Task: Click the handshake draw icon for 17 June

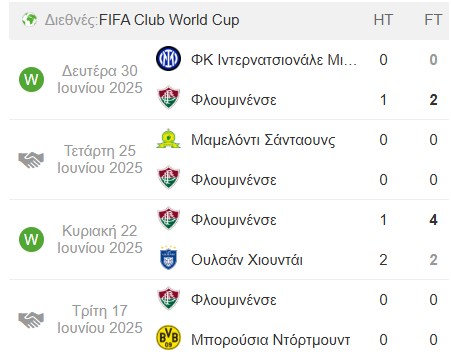Action: (x=31, y=319)
